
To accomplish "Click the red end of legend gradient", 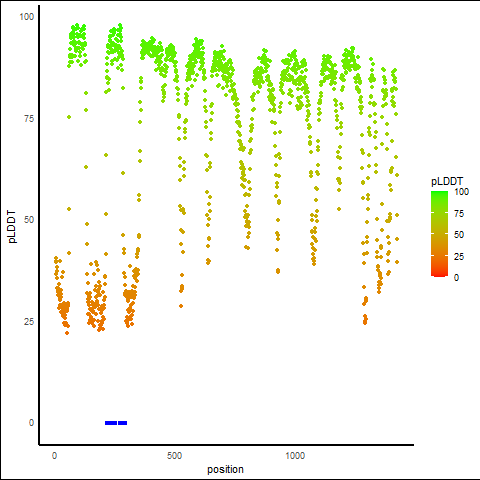I will click(x=439, y=275).
